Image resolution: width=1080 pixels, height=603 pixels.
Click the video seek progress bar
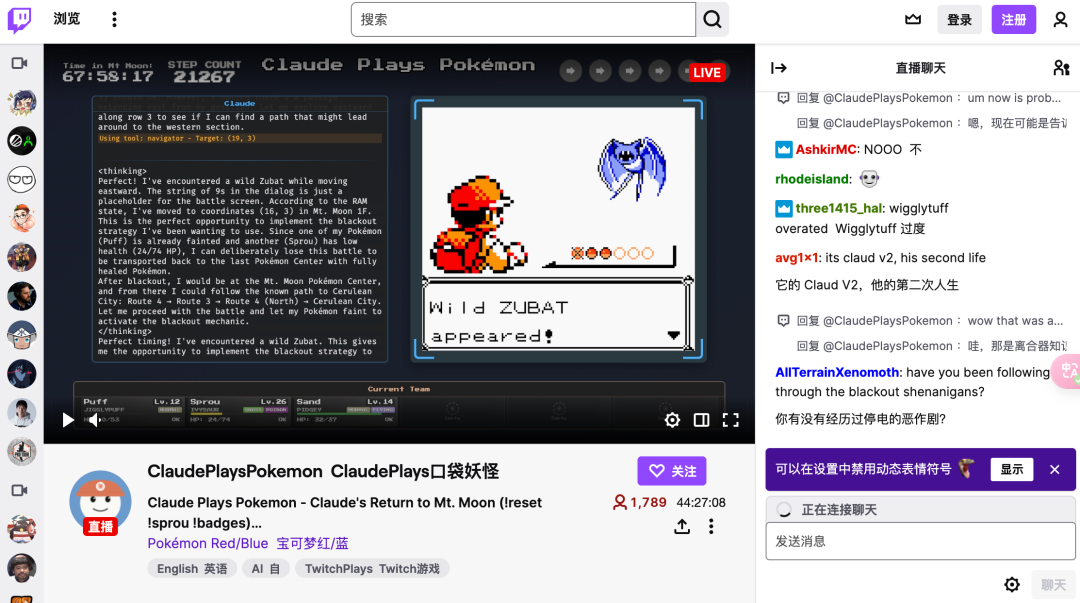coord(400,438)
